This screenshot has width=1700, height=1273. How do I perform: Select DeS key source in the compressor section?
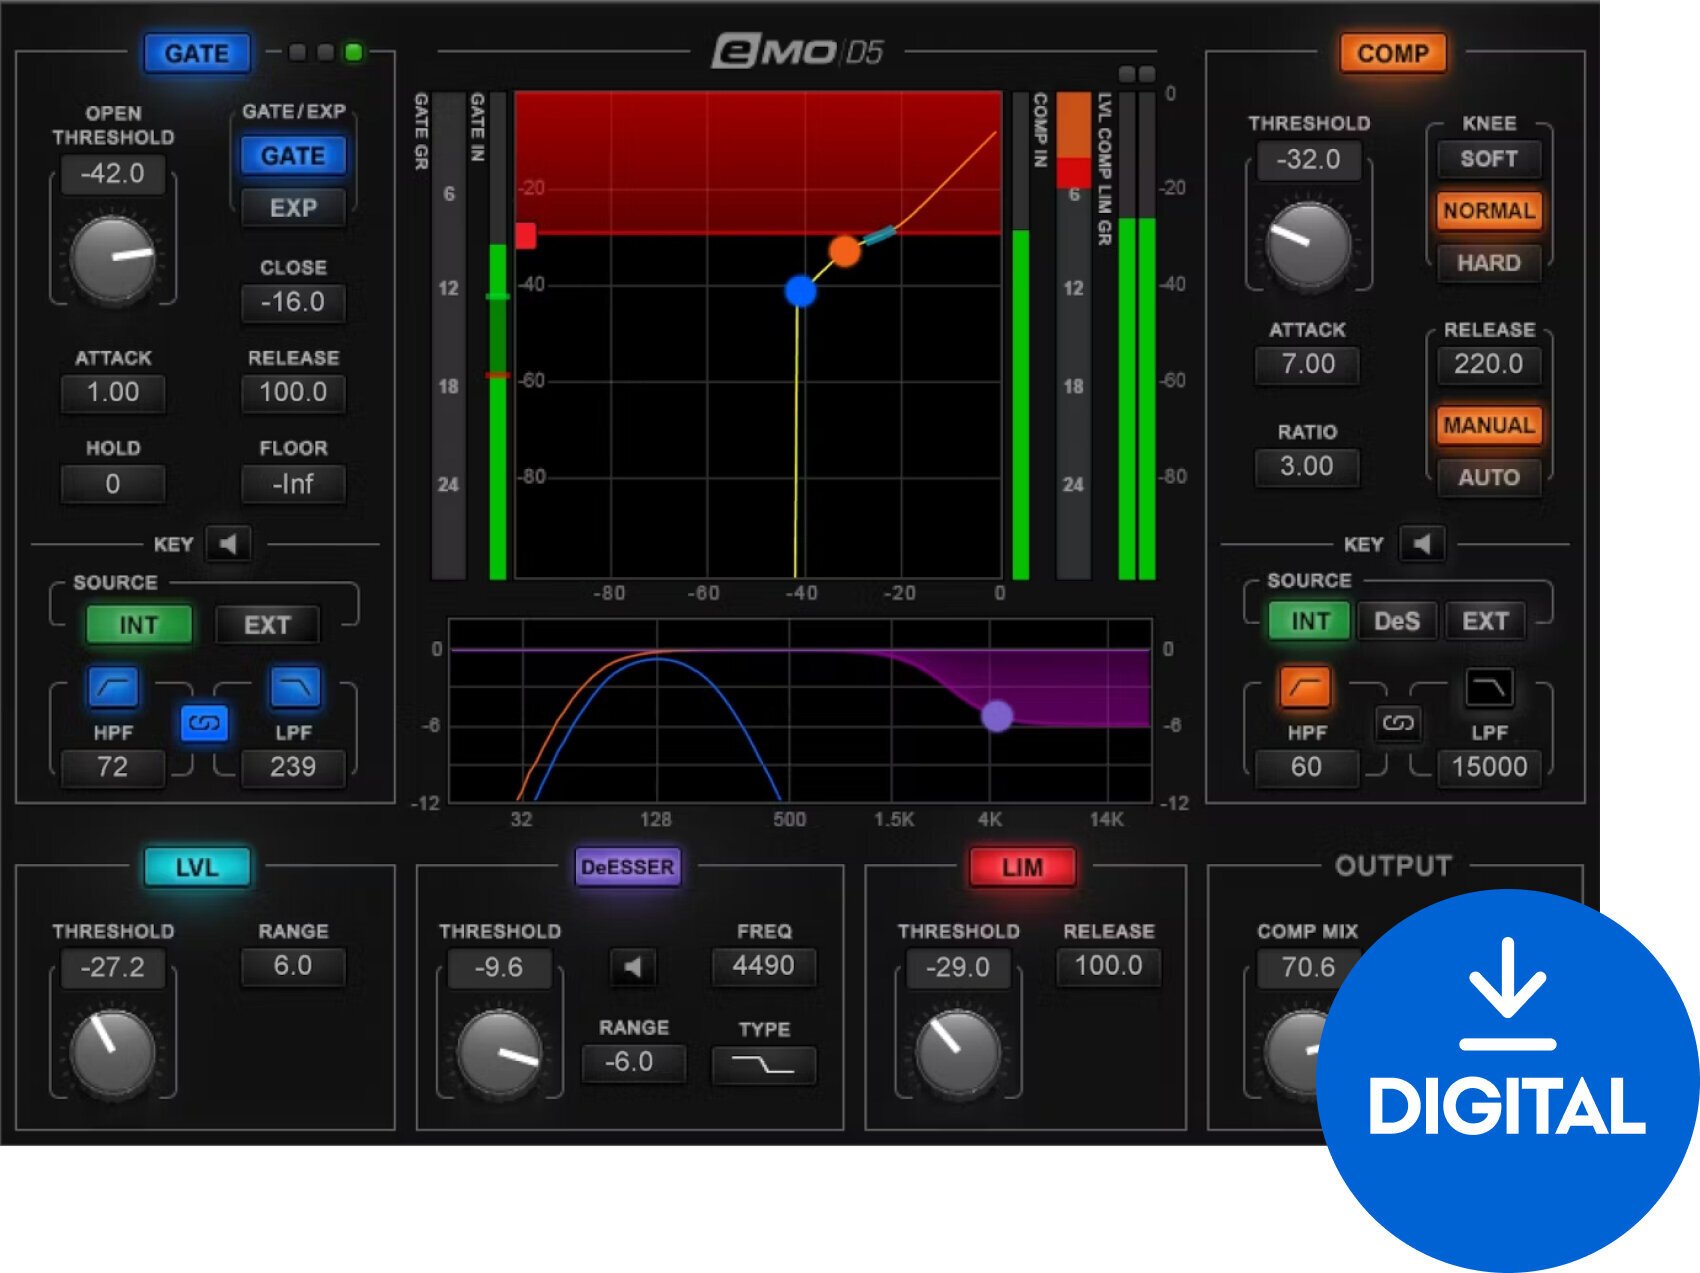coord(1398,621)
